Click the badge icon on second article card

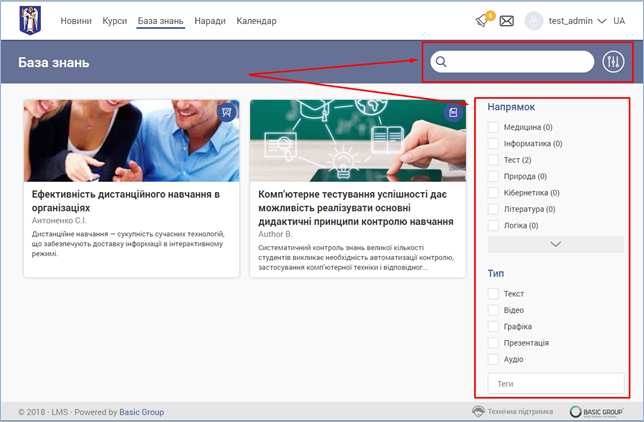(453, 113)
